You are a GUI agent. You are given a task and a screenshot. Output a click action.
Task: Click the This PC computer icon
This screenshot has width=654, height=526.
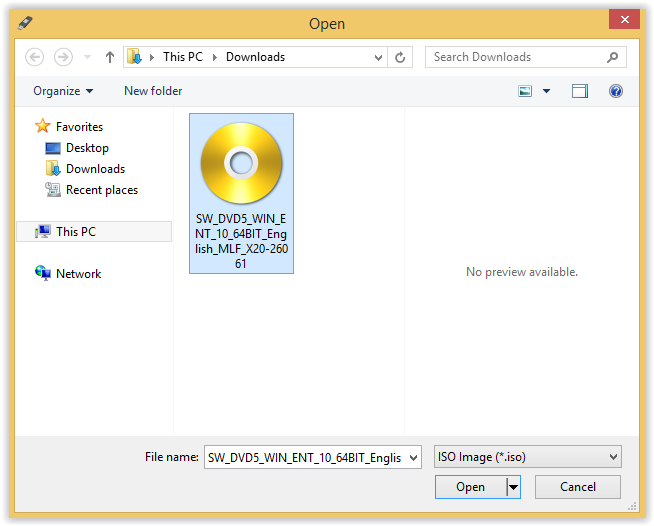pyautogui.click(x=43, y=232)
